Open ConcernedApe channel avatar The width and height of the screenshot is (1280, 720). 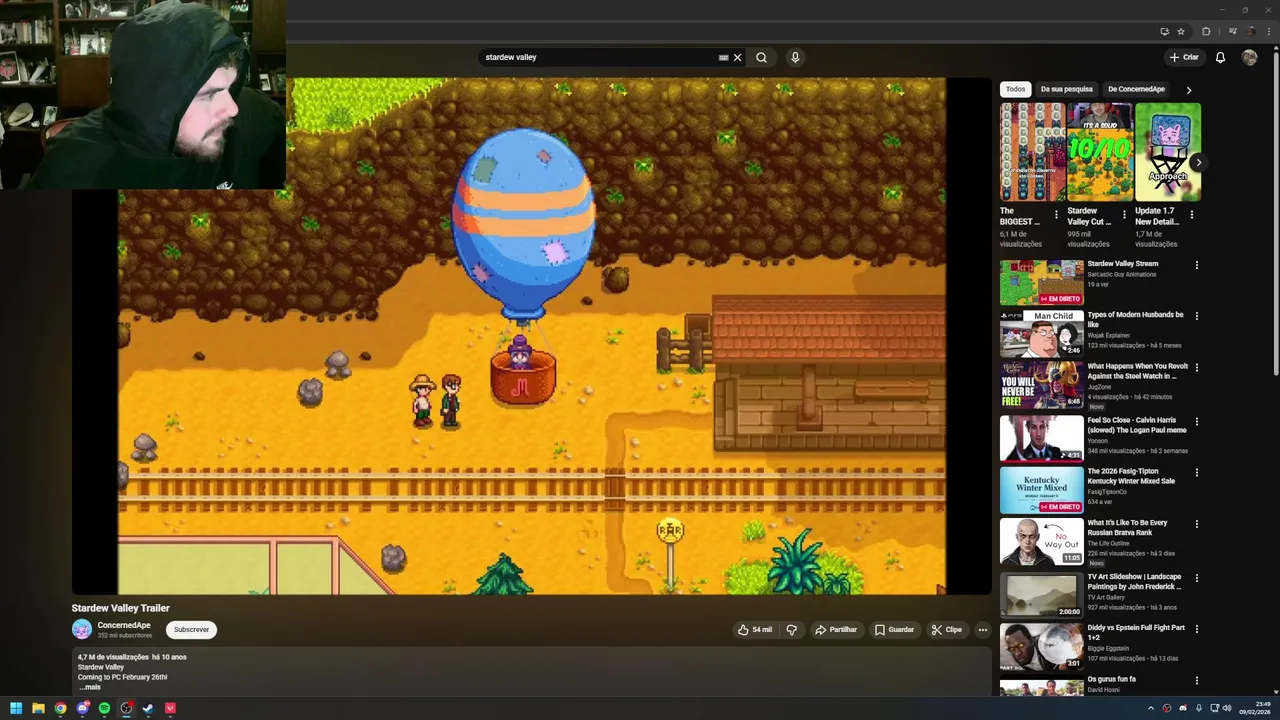pyautogui.click(x=82, y=629)
